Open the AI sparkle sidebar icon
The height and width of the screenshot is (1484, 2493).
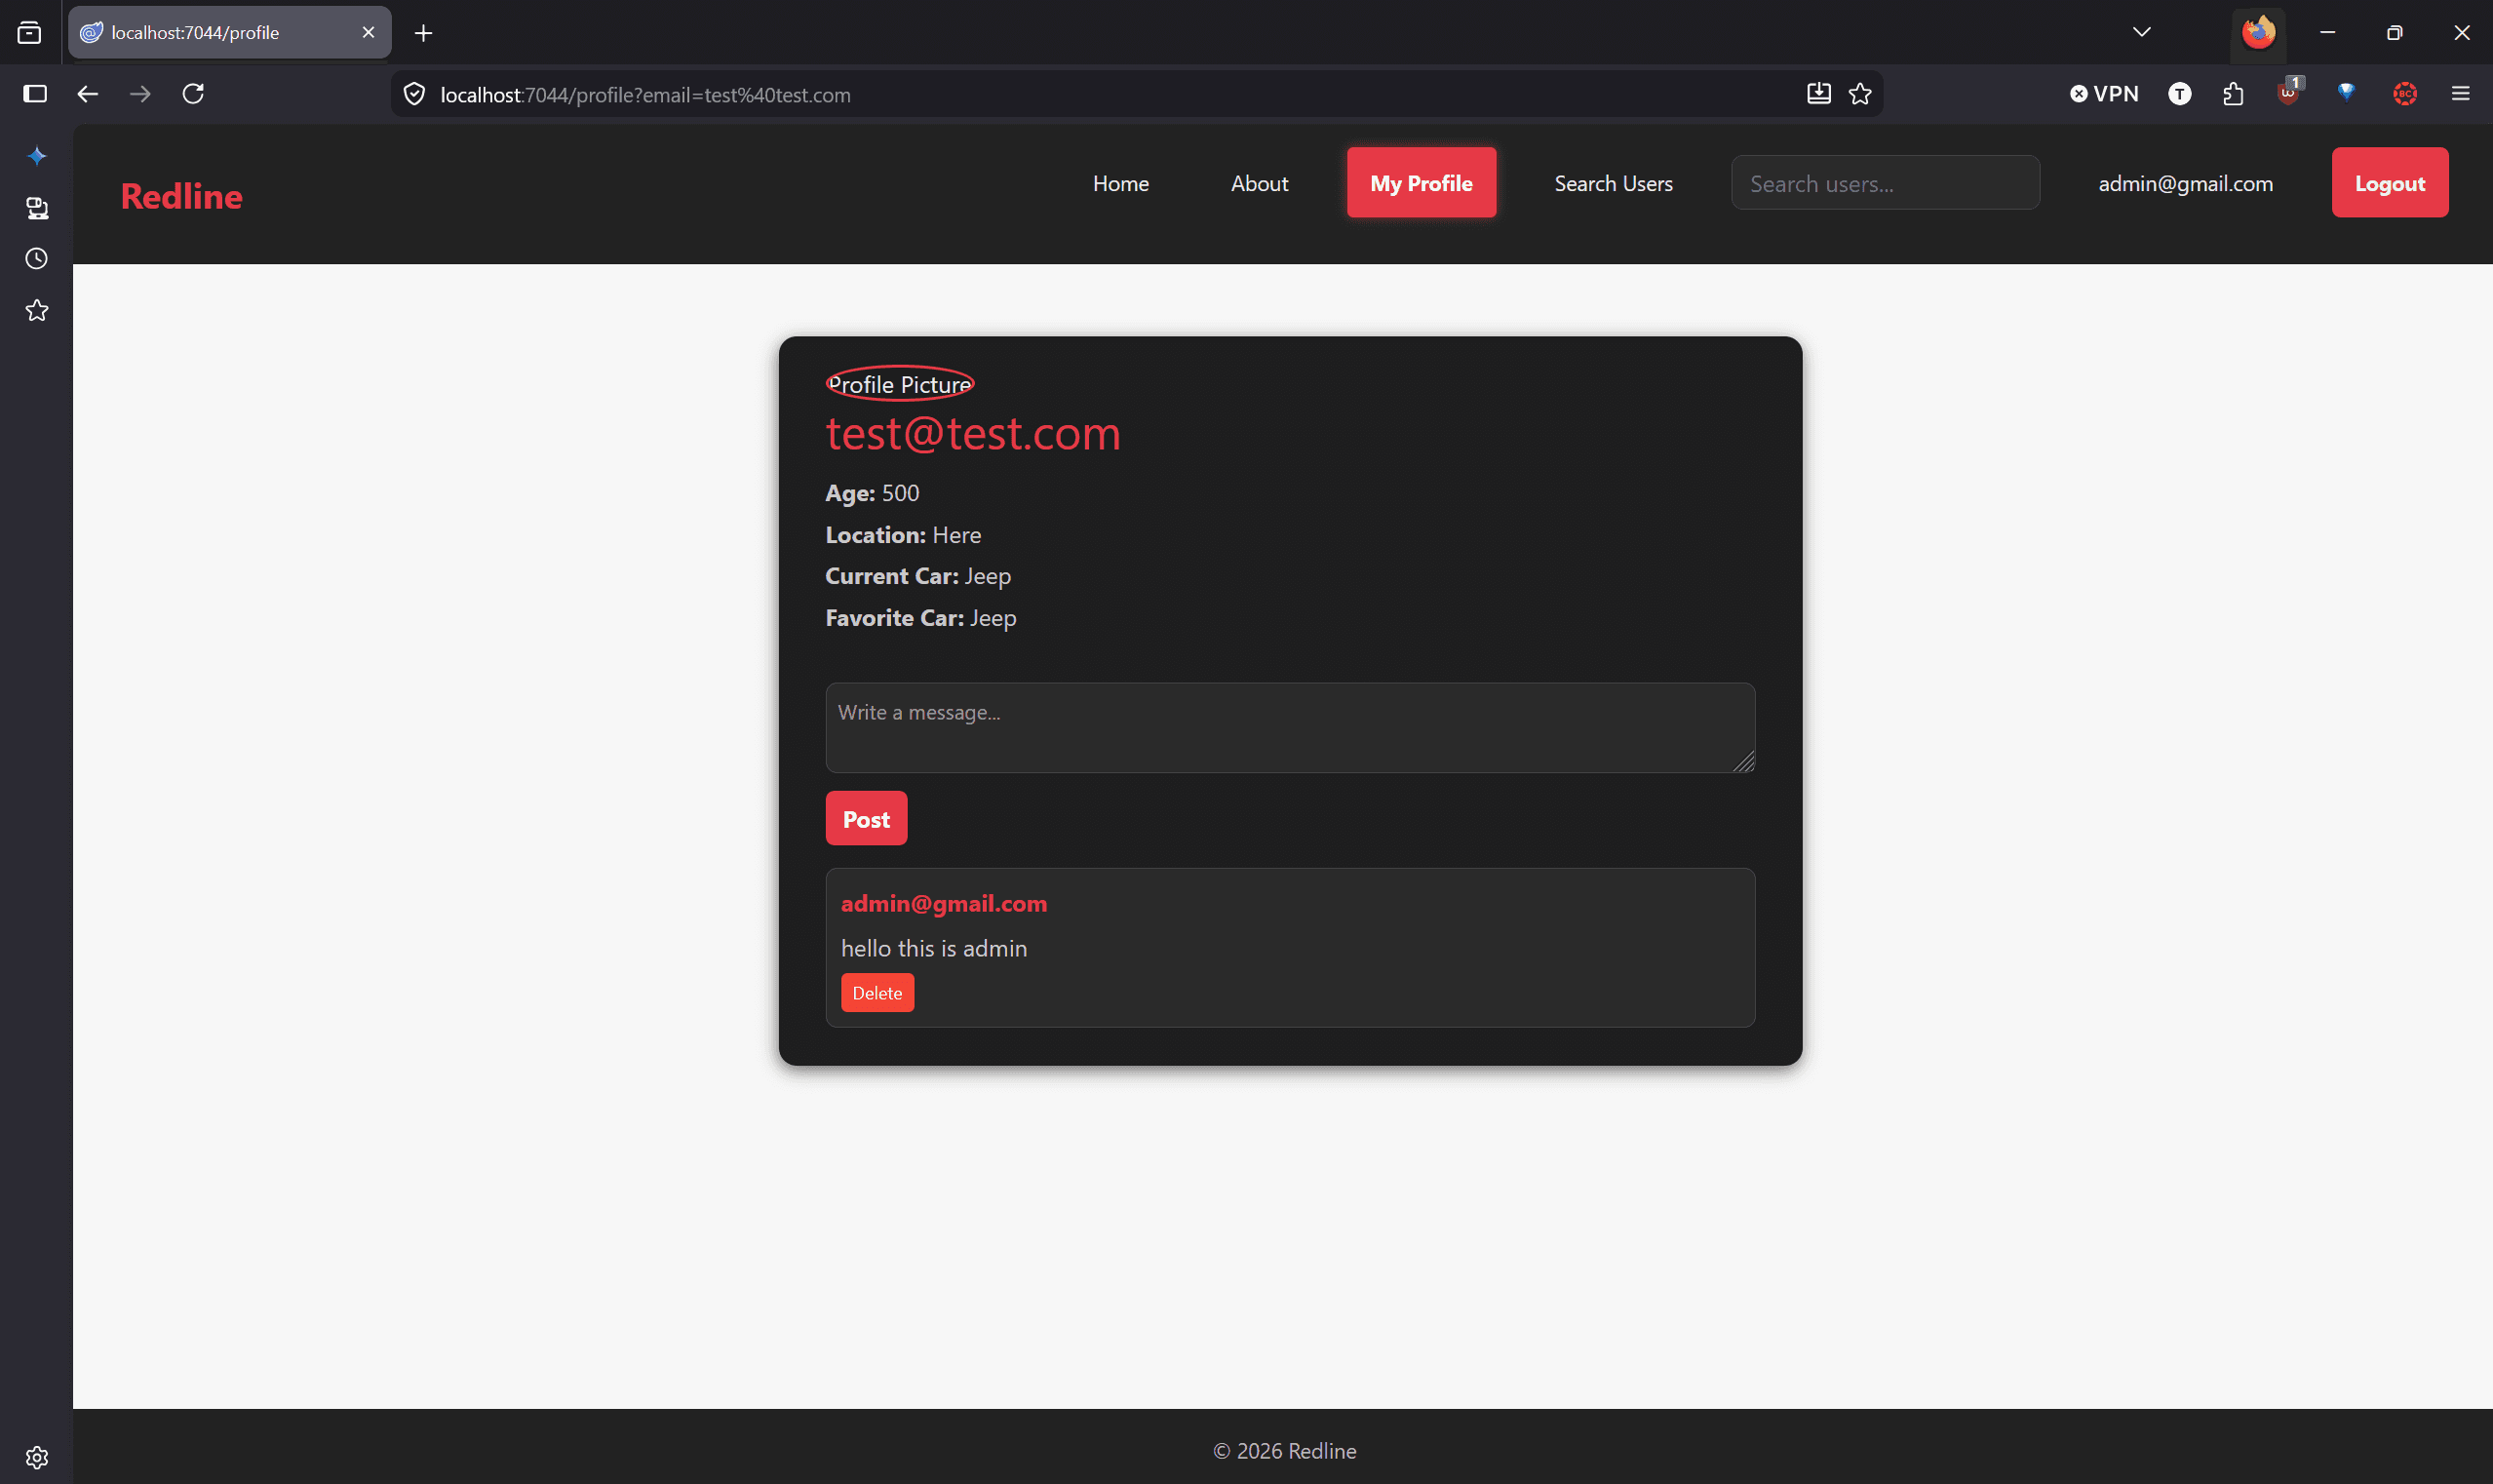[37, 156]
